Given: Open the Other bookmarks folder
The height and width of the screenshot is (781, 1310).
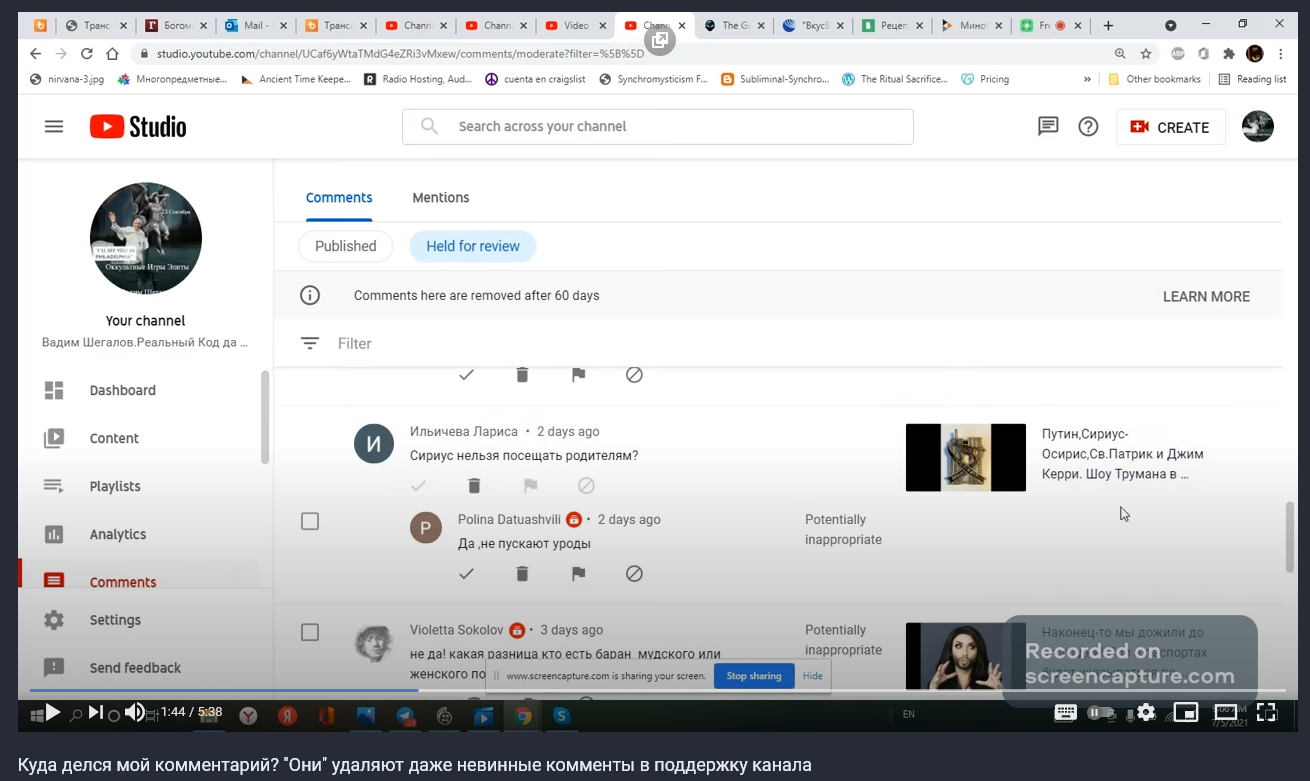Looking at the screenshot, I should pos(1154,79).
